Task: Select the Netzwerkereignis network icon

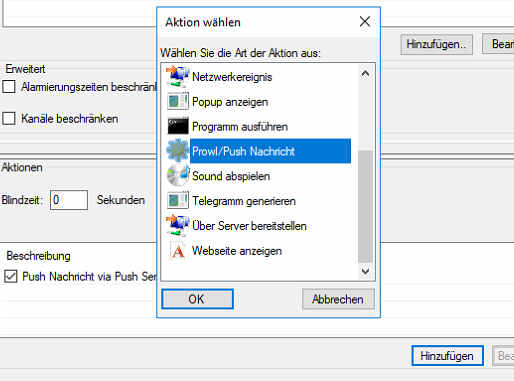Action: point(178,77)
